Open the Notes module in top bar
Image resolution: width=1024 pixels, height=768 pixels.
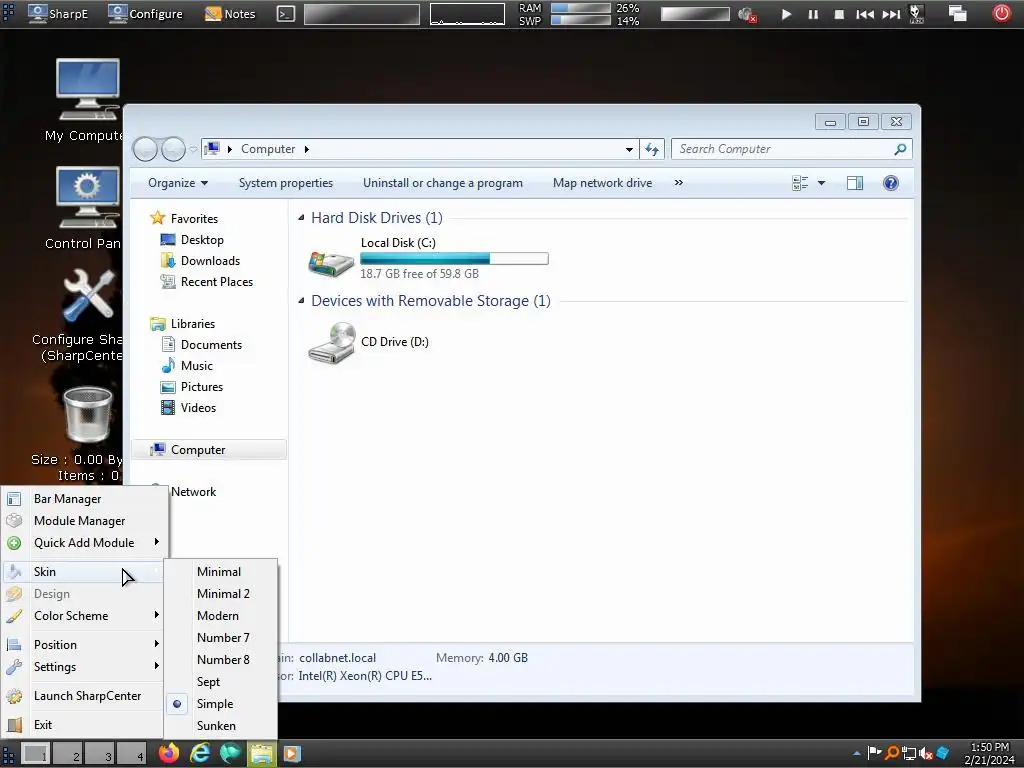click(x=230, y=13)
